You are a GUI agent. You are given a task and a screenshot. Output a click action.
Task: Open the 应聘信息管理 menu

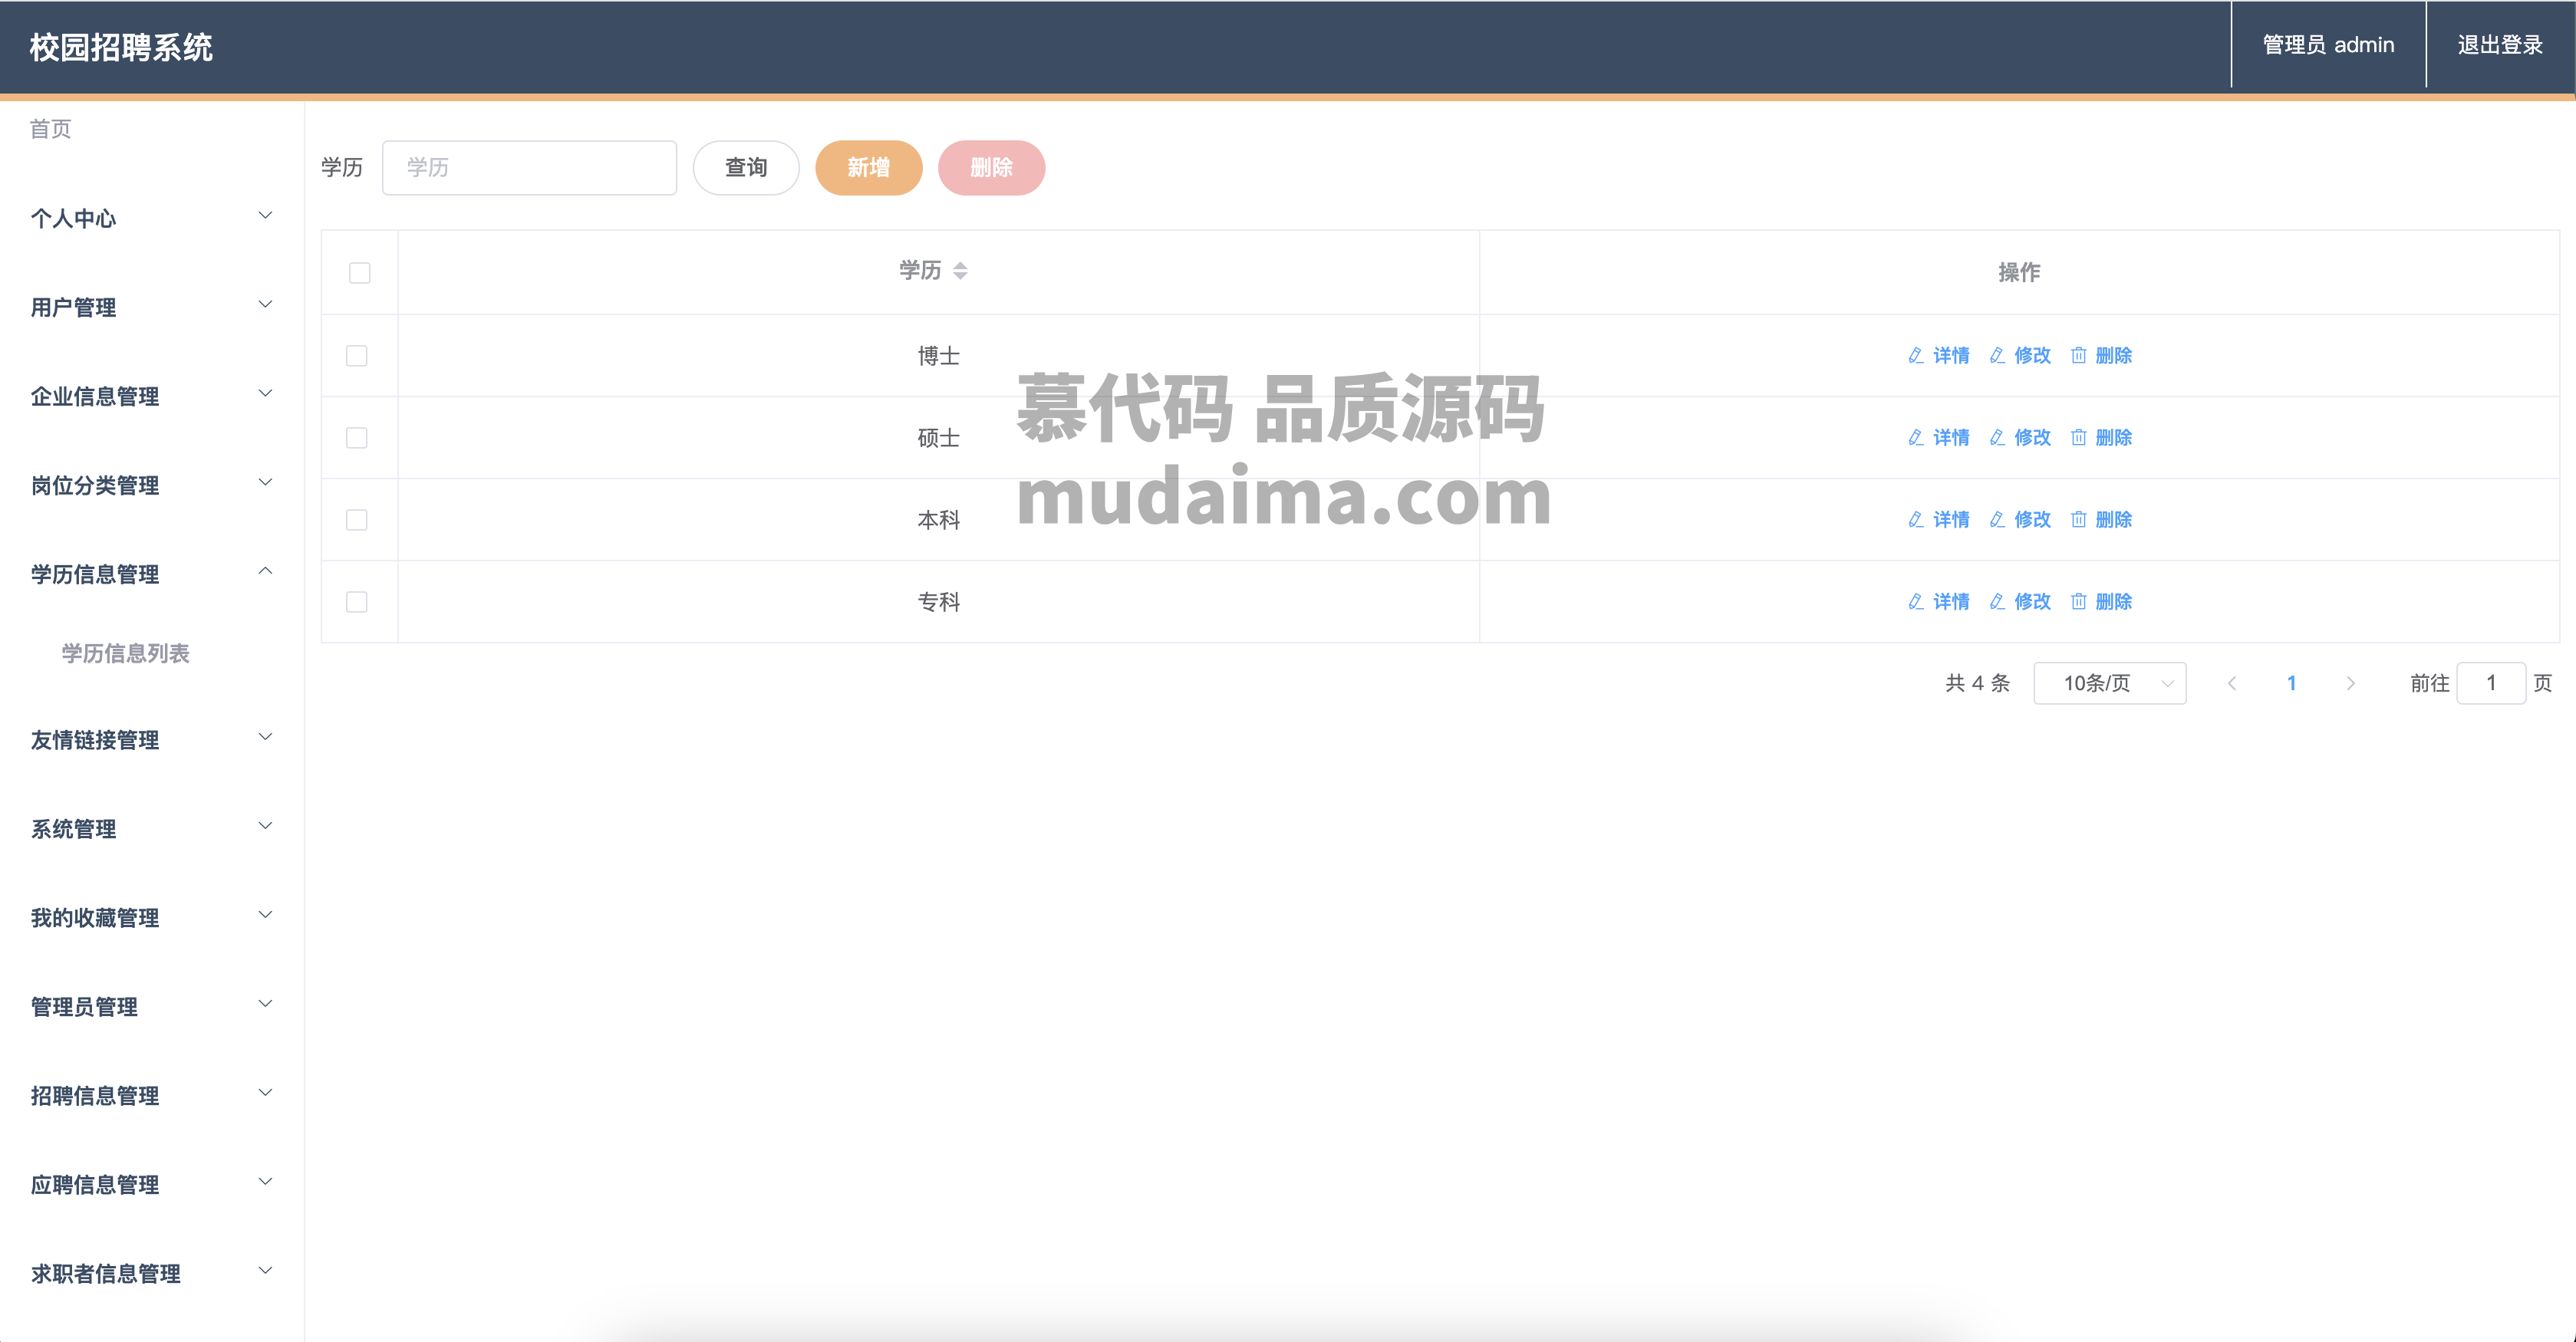click(x=152, y=1185)
